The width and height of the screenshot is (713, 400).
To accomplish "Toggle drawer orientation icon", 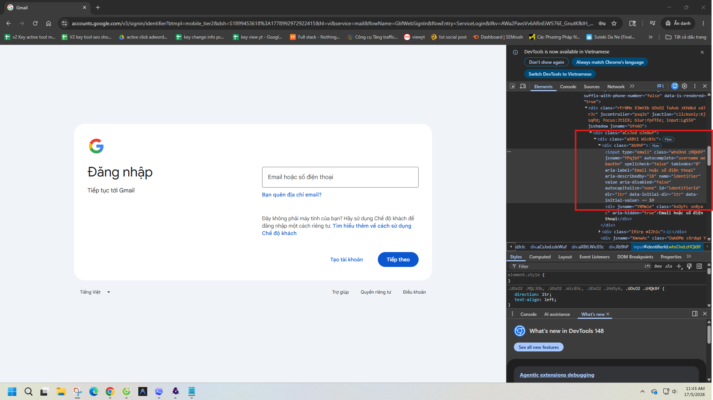I will click(x=694, y=314).
